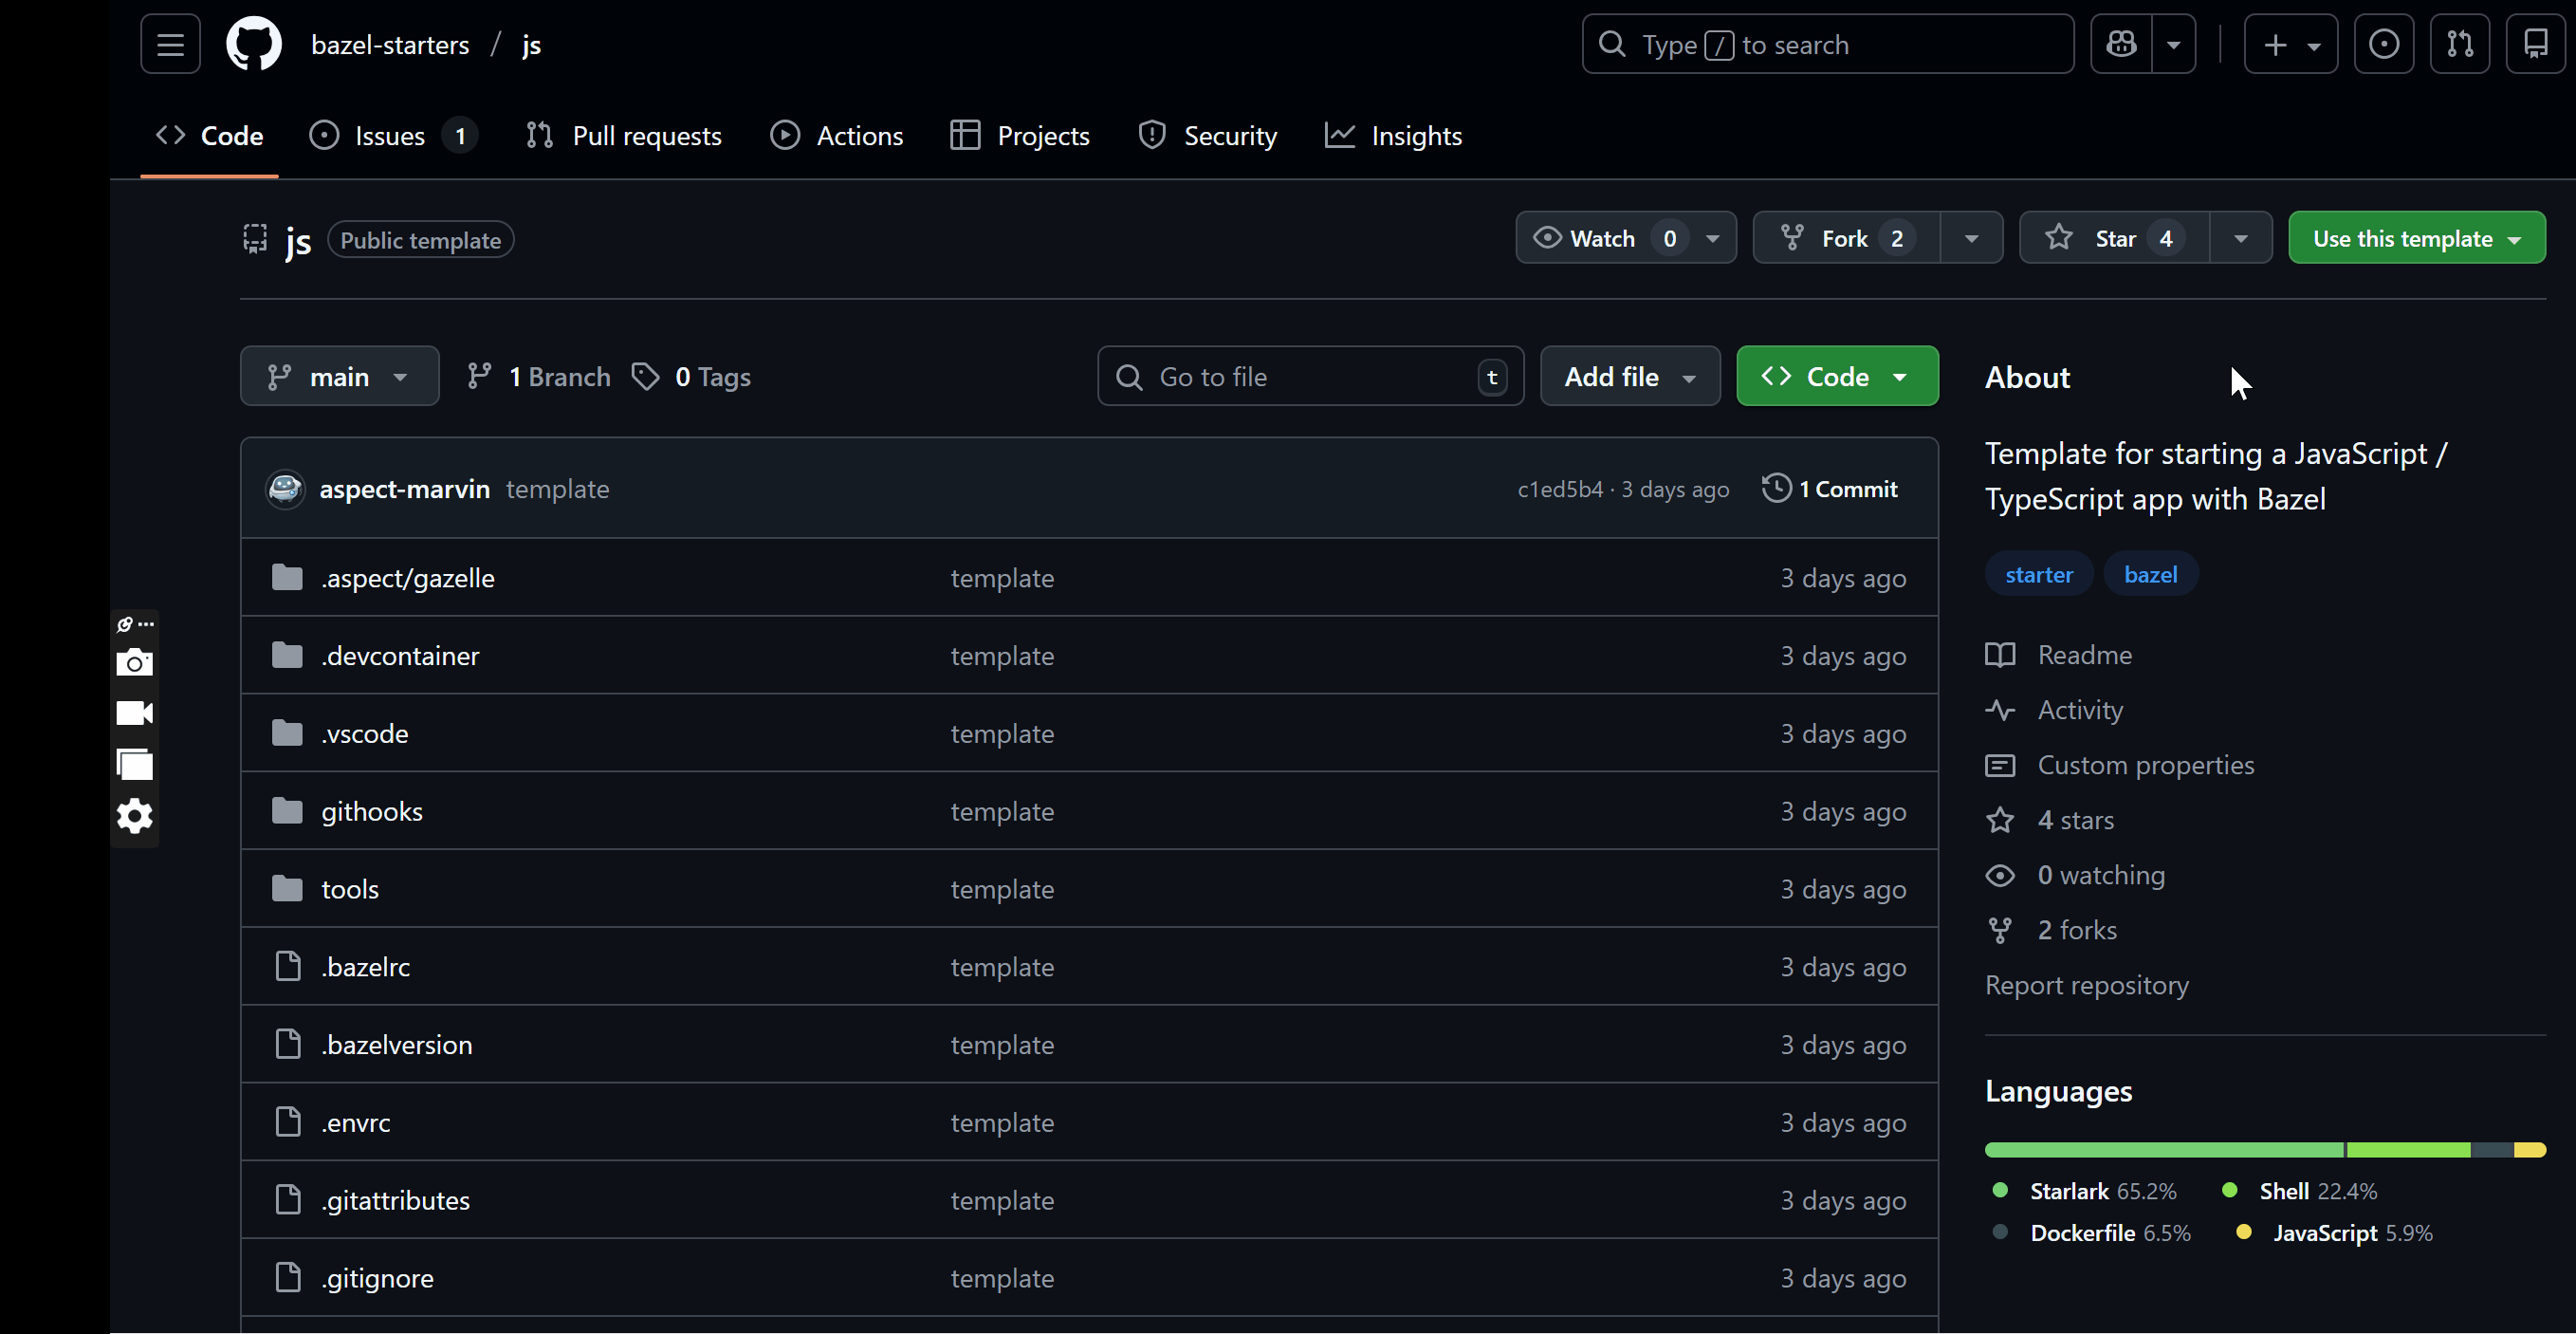
Task: Fork this repository
Action: [1846, 238]
